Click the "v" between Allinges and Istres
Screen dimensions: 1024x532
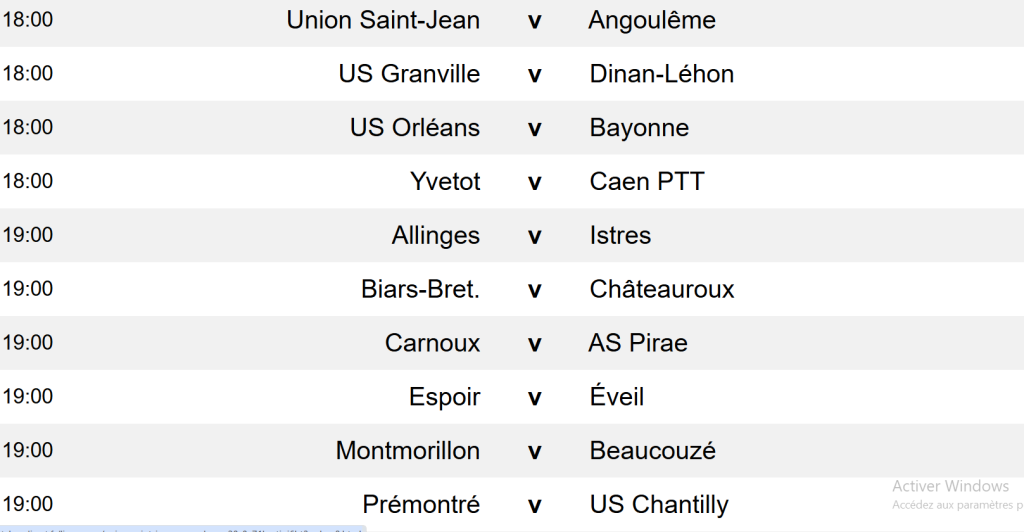click(x=535, y=236)
